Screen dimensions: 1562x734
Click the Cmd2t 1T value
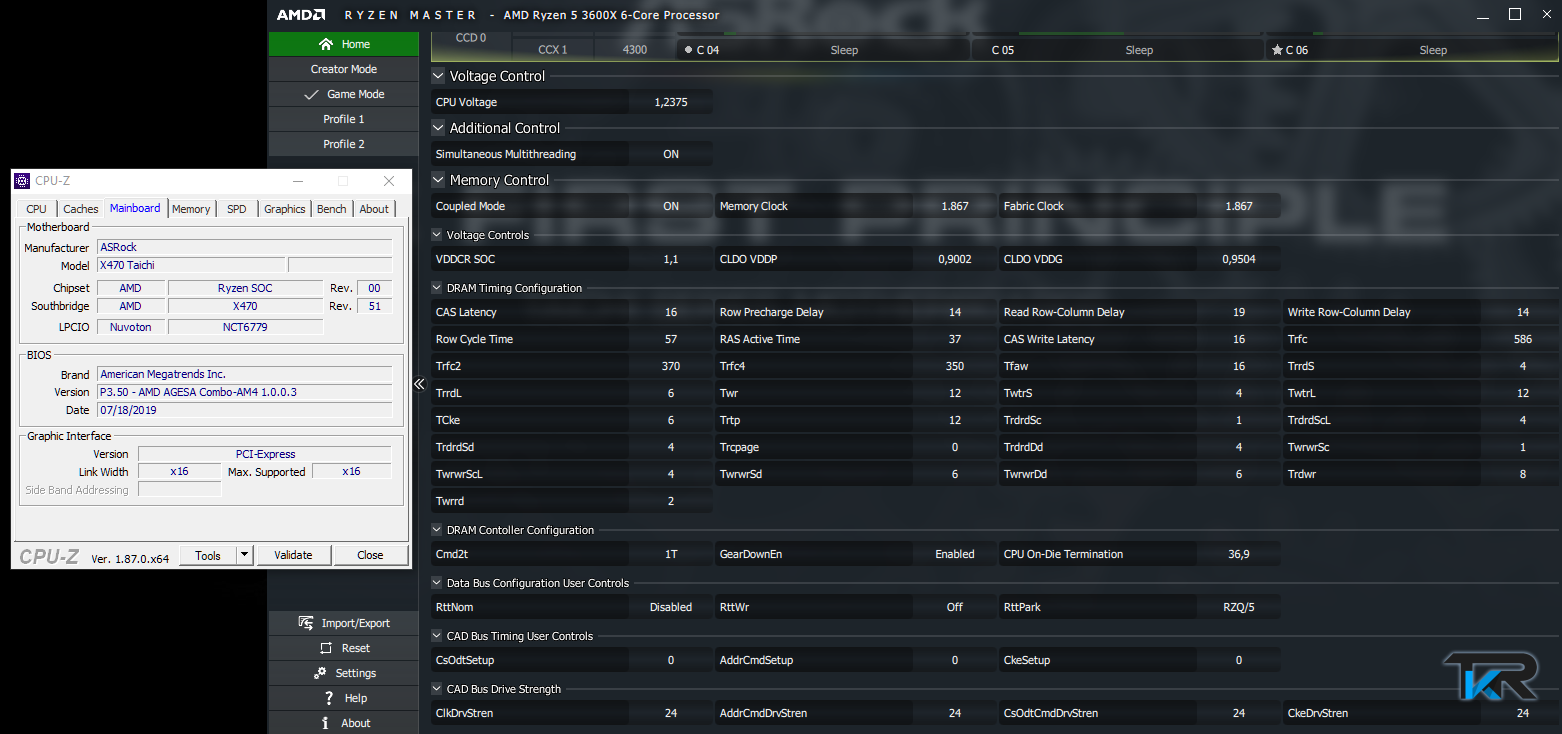click(671, 554)
